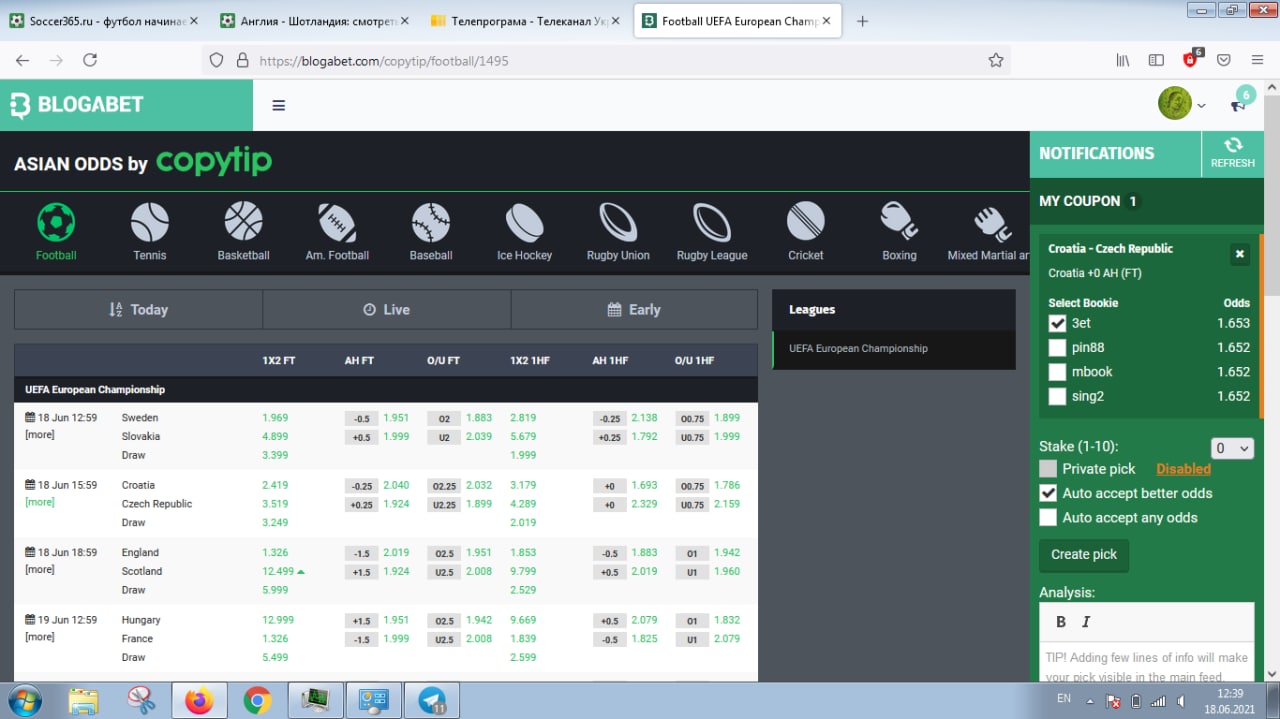
Task: Reload the page in browser
Action: pos(90,60)
